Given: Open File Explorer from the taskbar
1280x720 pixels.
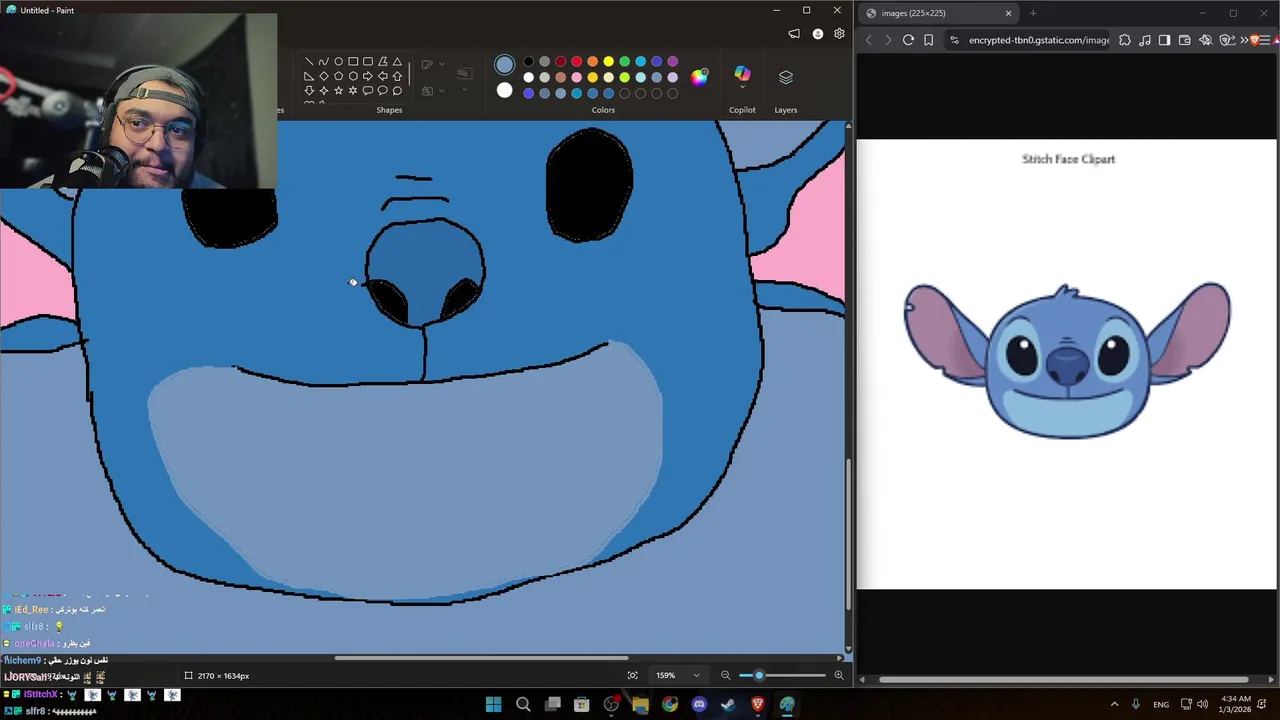Looking at the screenshot, I should pos(640,704).
